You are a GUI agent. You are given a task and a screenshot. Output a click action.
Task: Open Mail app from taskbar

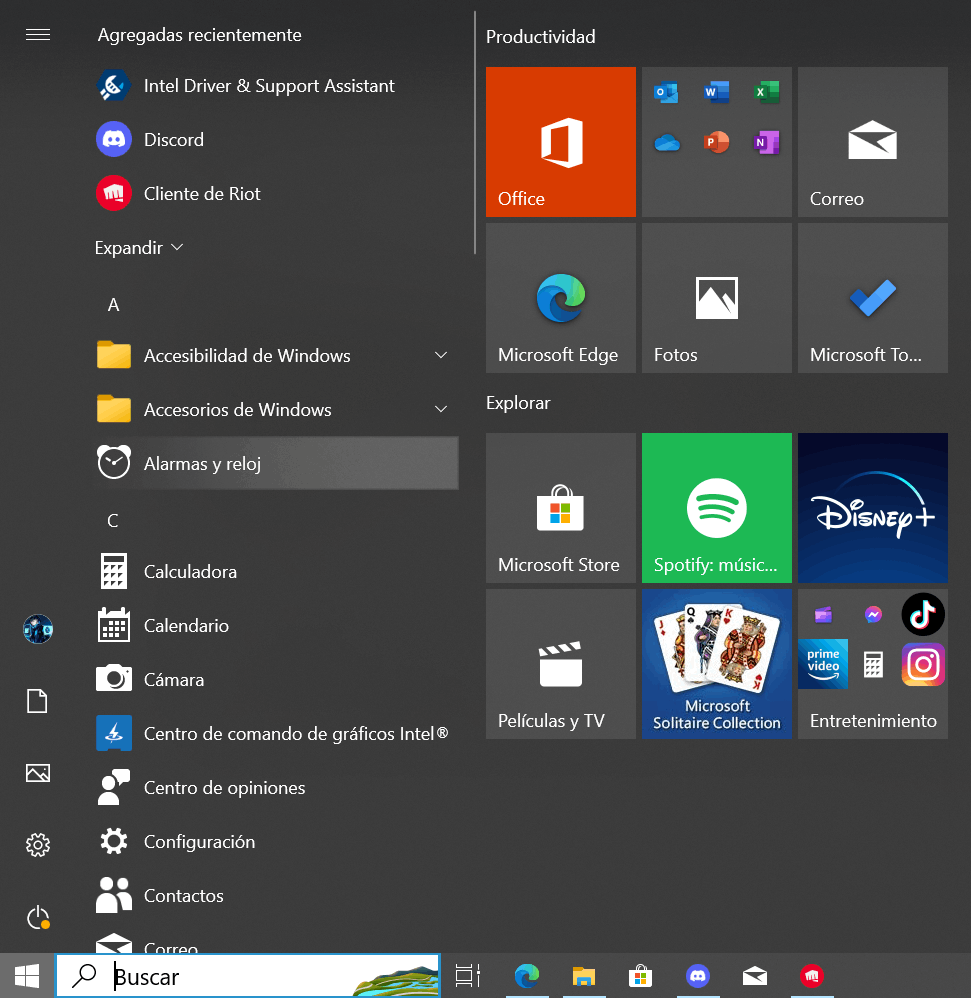coord(755,976)
